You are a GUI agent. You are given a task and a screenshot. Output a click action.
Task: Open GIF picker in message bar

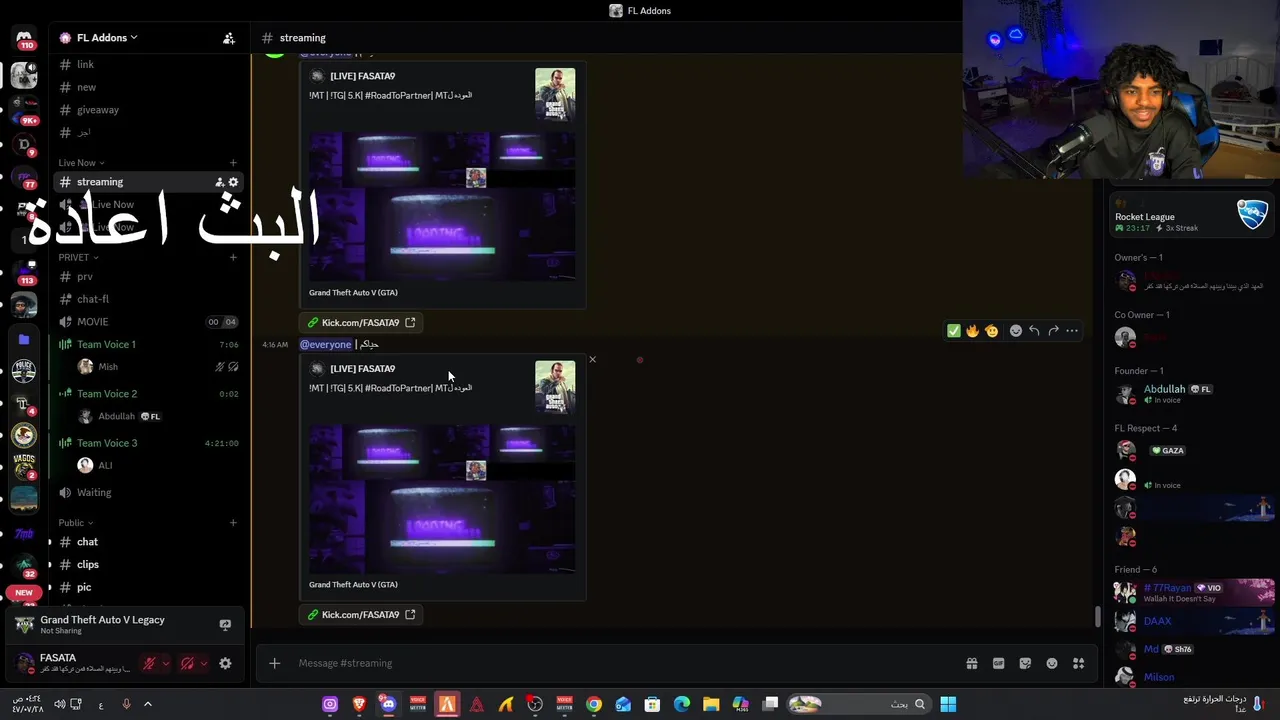(998, 663)
